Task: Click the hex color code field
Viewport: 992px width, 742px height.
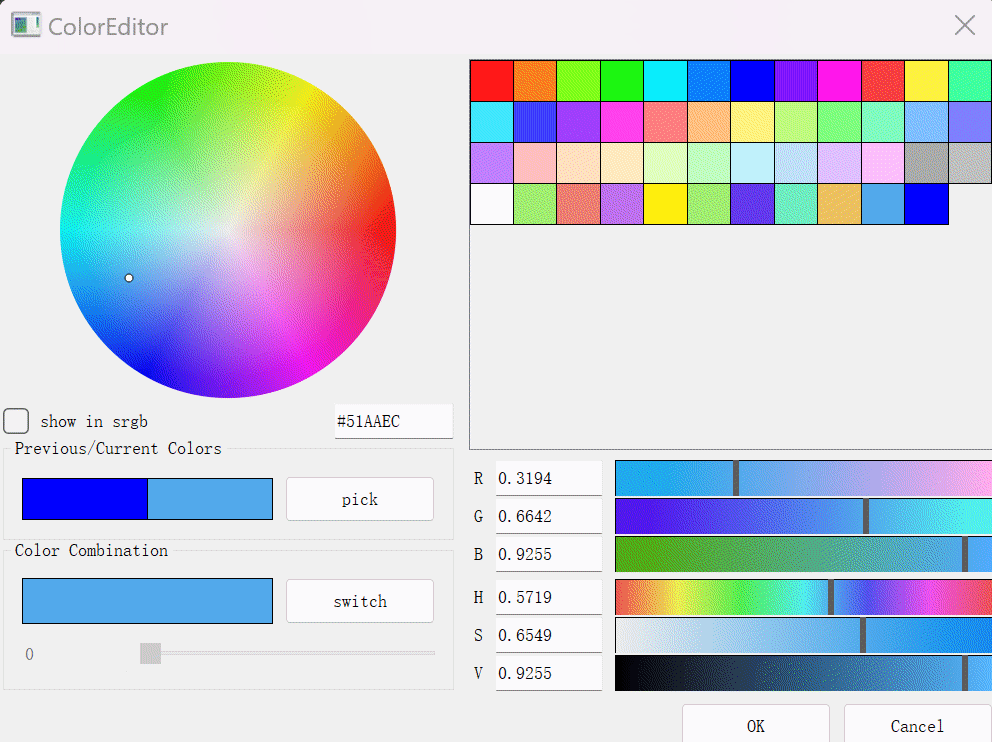Action: click(393, 421)
